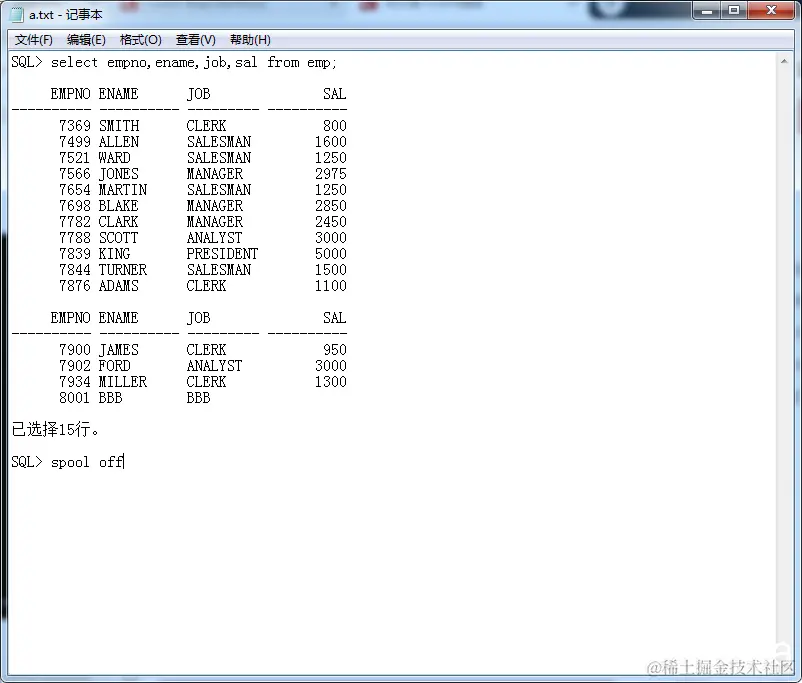Viewport: 802px width, 683px height.
Task: Click the second SAL column header
Action: (x=335, y=318)
